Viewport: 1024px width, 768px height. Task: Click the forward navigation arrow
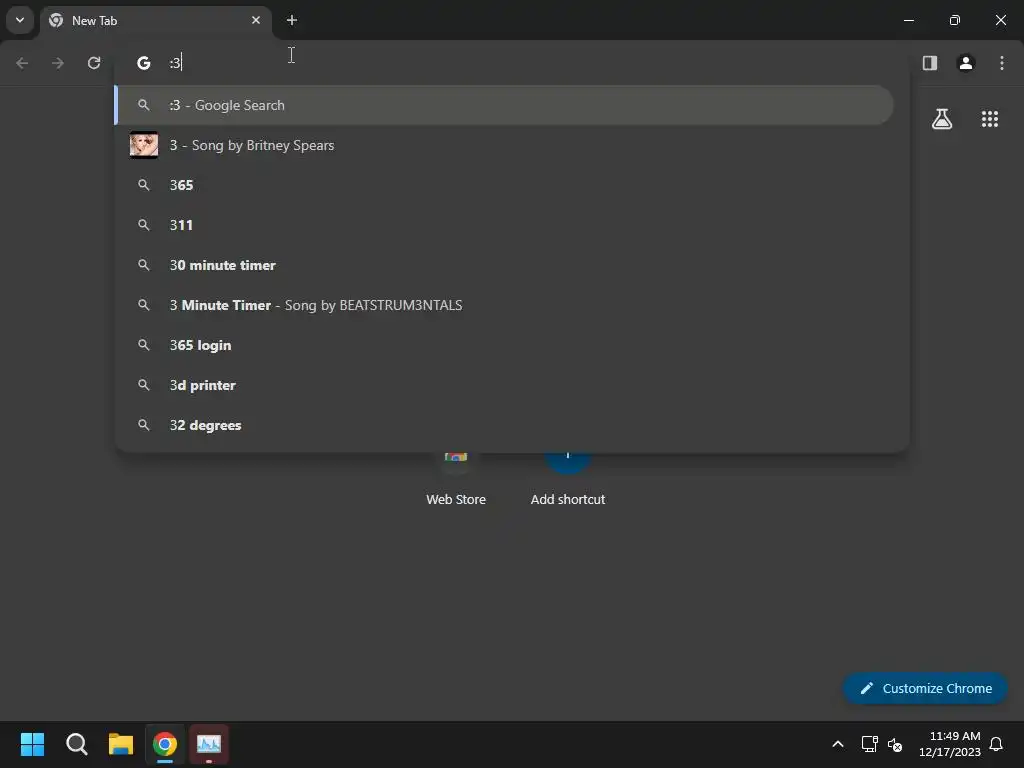point(58,63)
